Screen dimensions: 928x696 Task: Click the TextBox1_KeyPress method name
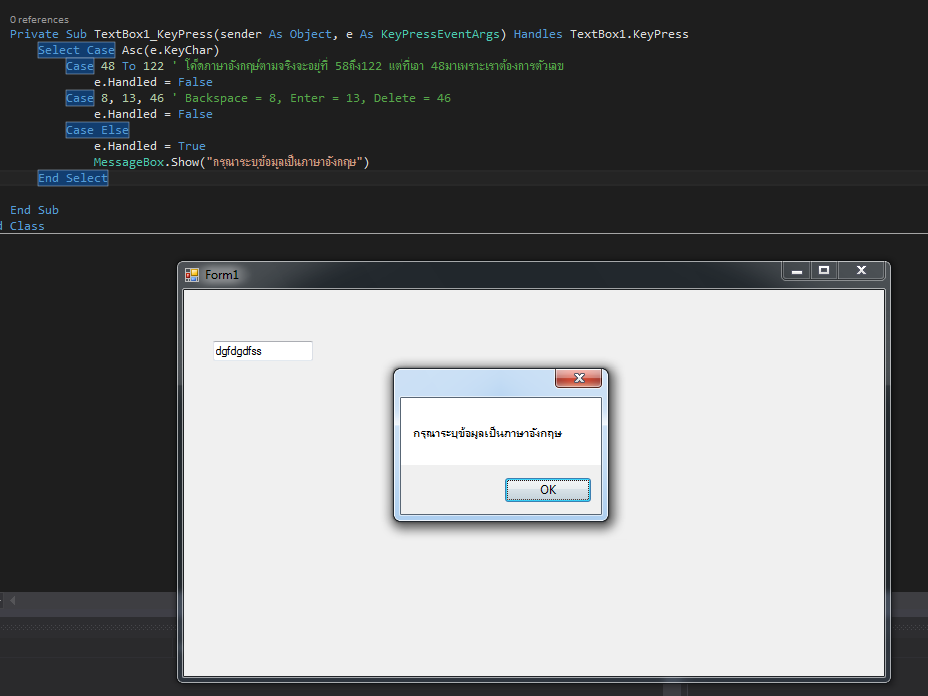tap(152, 34)
